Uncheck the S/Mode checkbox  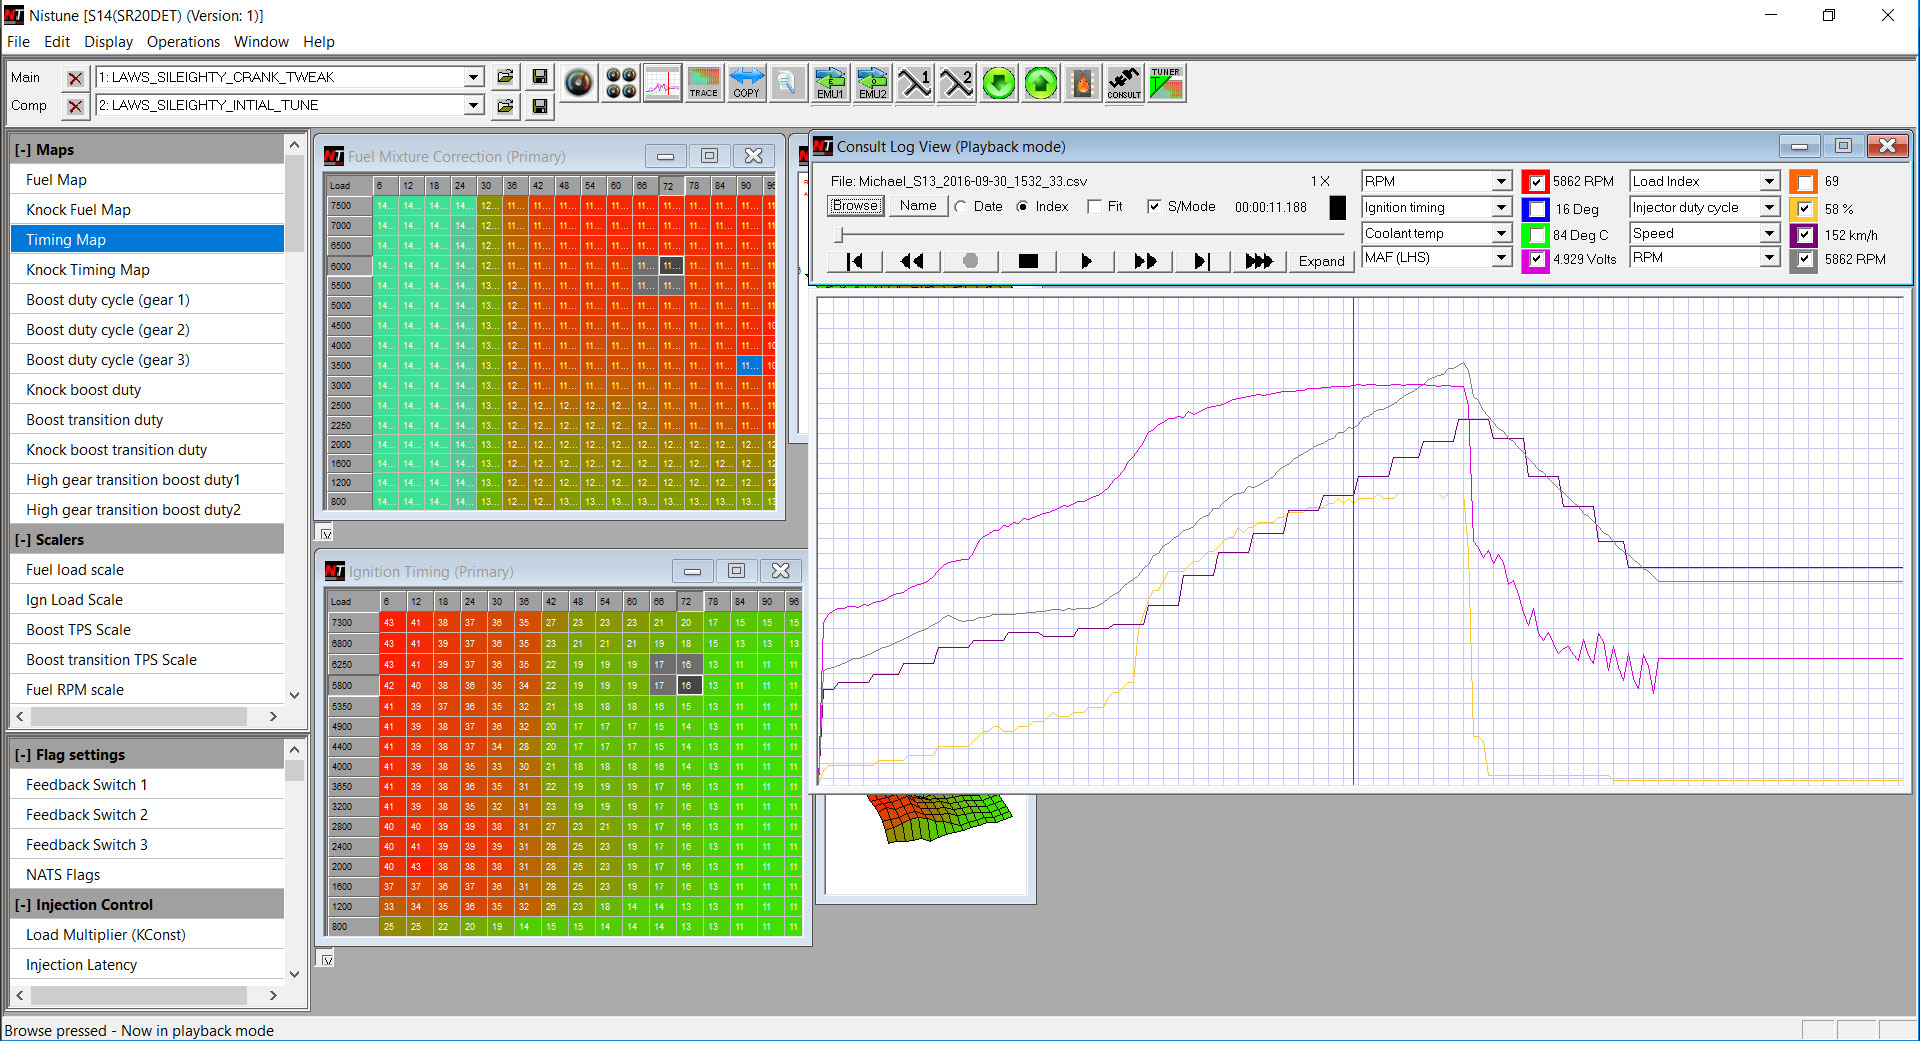pos(1154,207)
